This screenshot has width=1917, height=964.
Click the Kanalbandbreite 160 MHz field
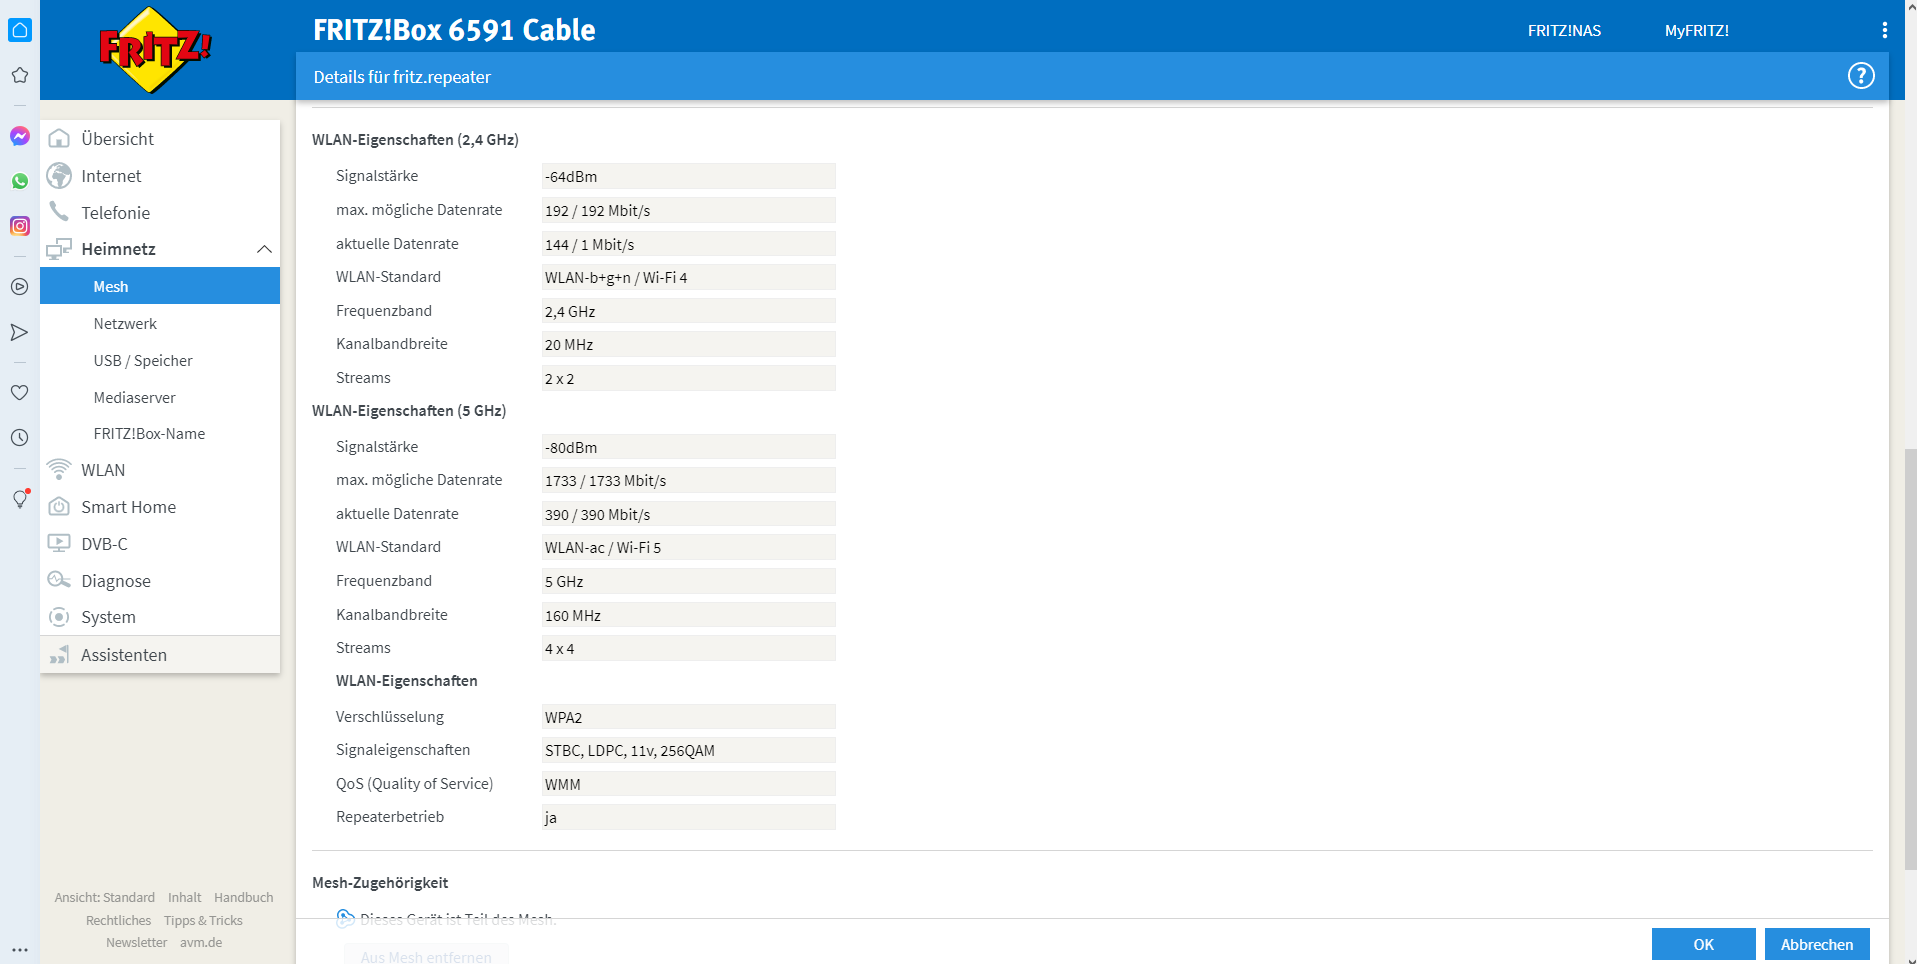point(688,615)
